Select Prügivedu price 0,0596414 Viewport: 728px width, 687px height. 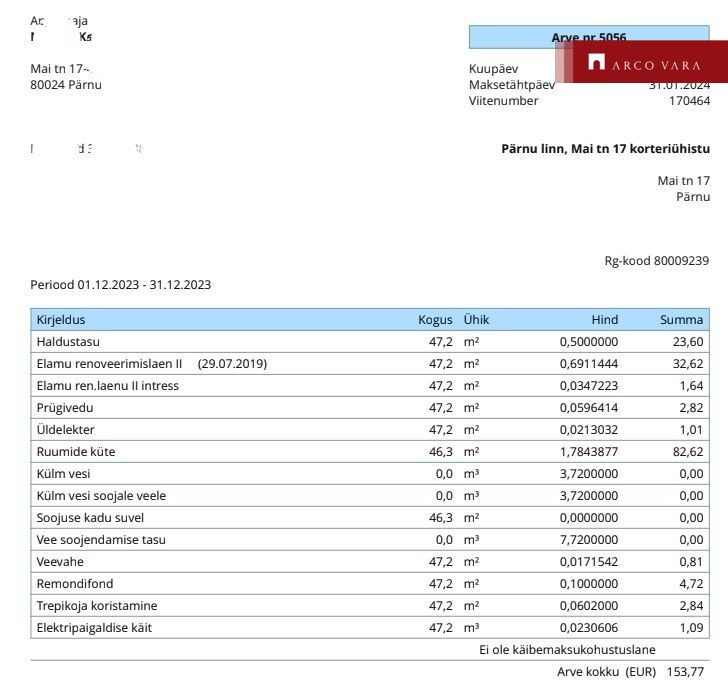point(589,408)
